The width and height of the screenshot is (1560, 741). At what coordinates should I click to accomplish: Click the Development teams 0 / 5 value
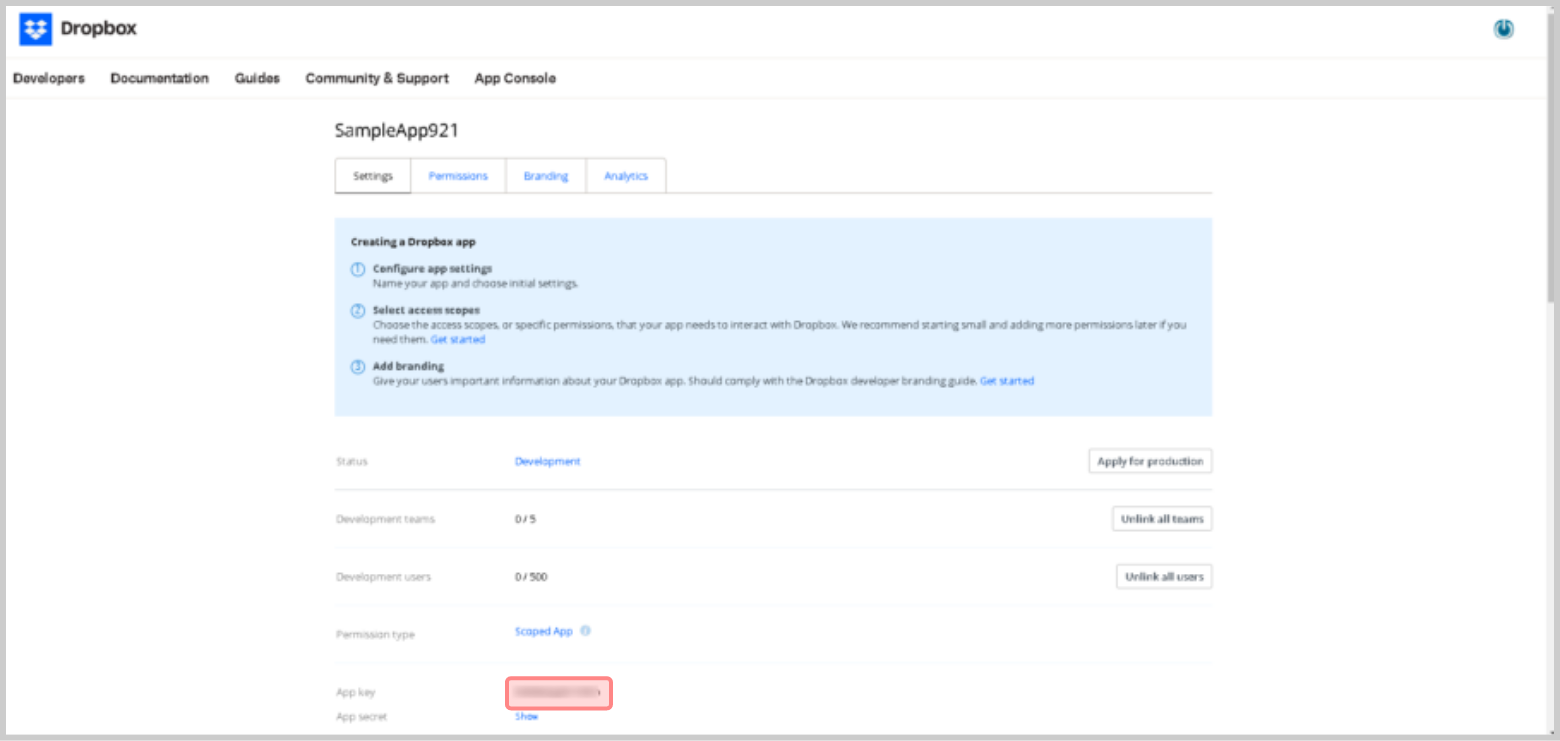[x=525, y=519]
